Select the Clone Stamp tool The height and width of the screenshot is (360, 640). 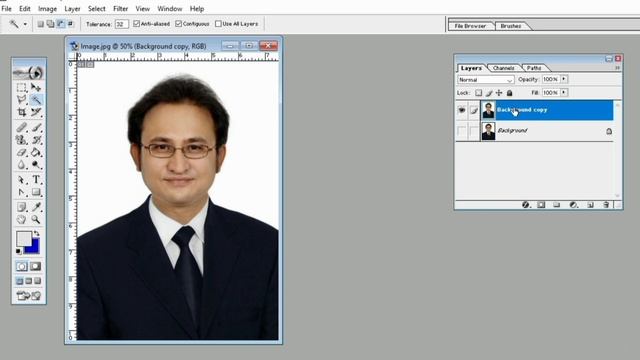pos(22,140)
